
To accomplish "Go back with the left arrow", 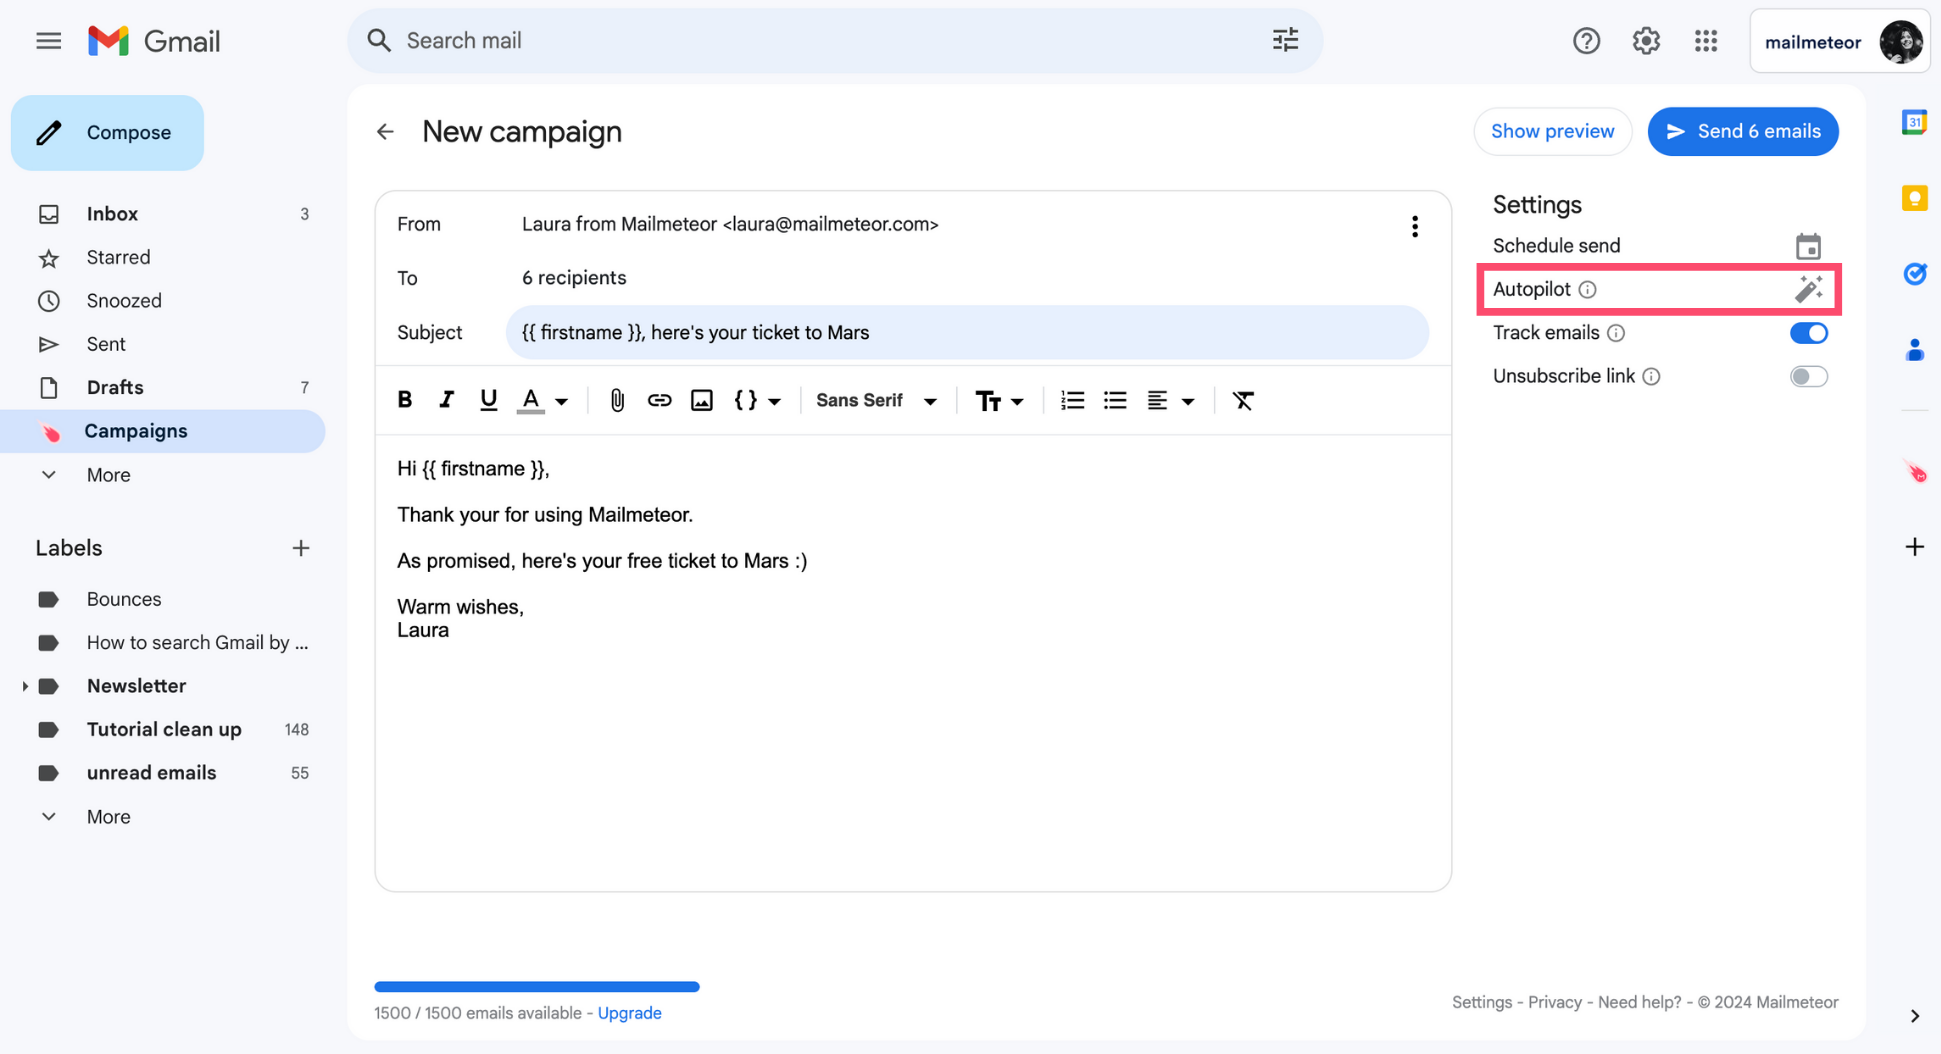I will click(385, 131).
